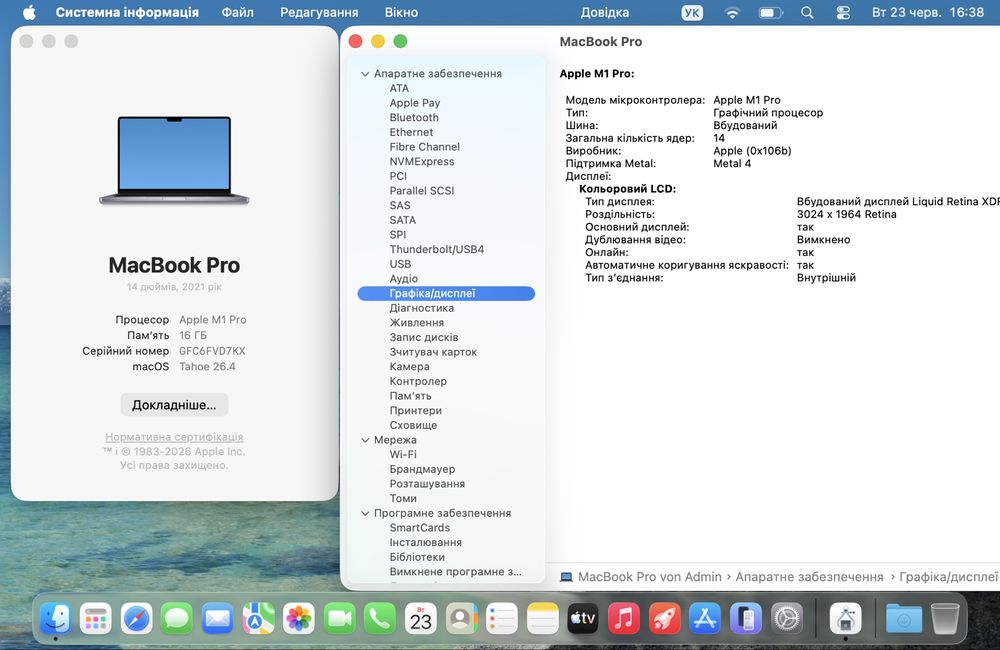Image resolution: width=1000 pixels, height=650 pixels.
Task: Select Сховище in the sidebar
Action: [x=413, y=425]
